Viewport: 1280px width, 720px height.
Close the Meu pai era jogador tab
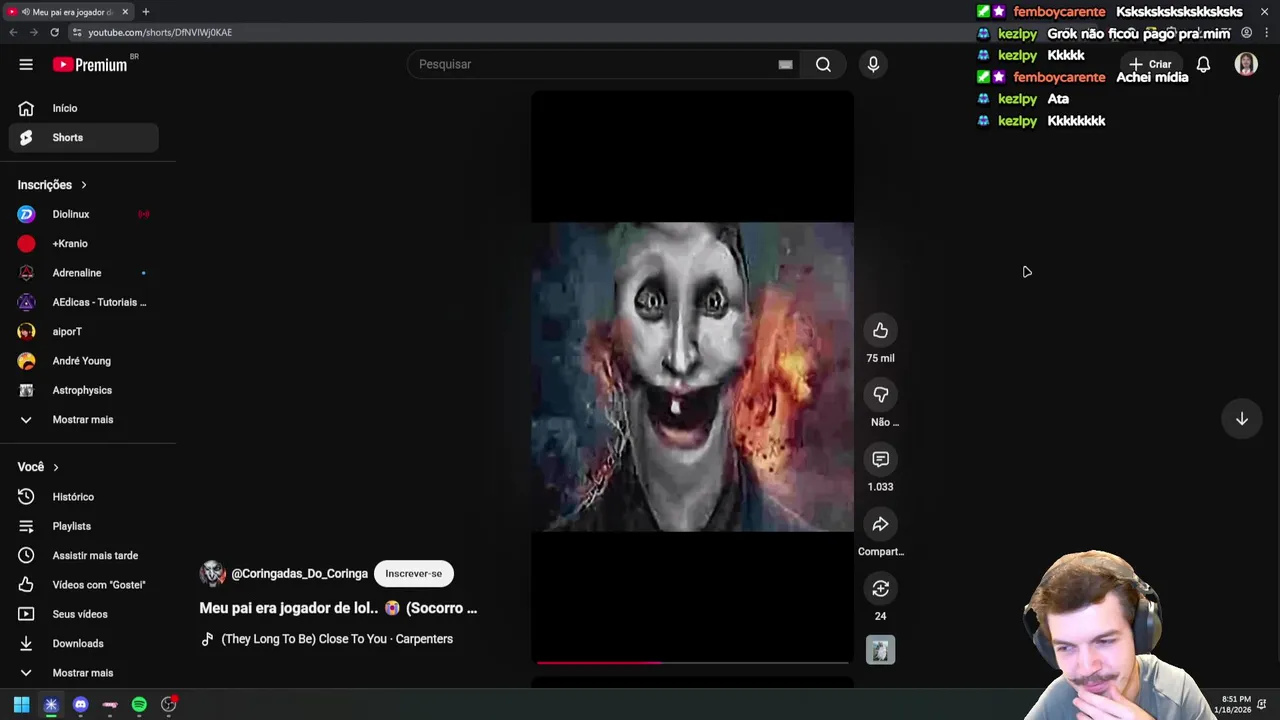click(x=125, y=12)
